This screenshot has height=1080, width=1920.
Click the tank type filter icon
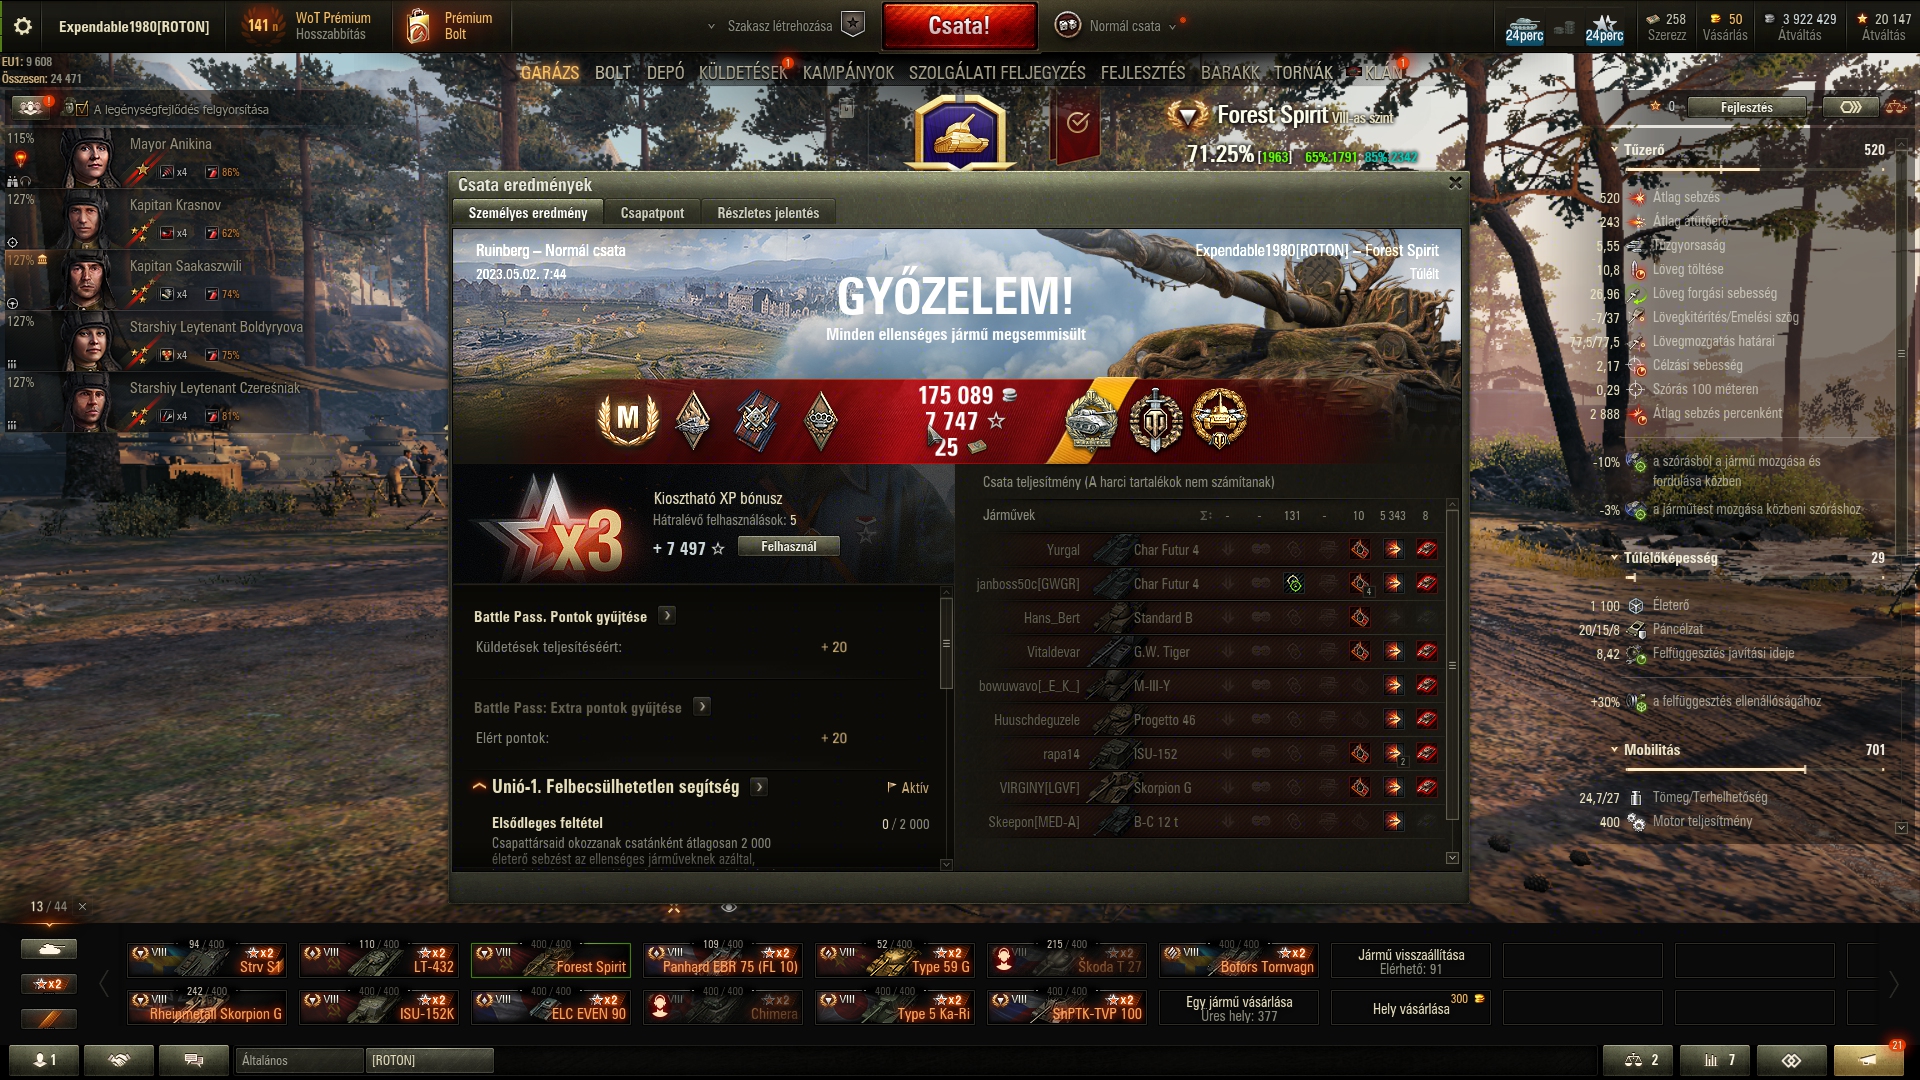tap(49, 949)
